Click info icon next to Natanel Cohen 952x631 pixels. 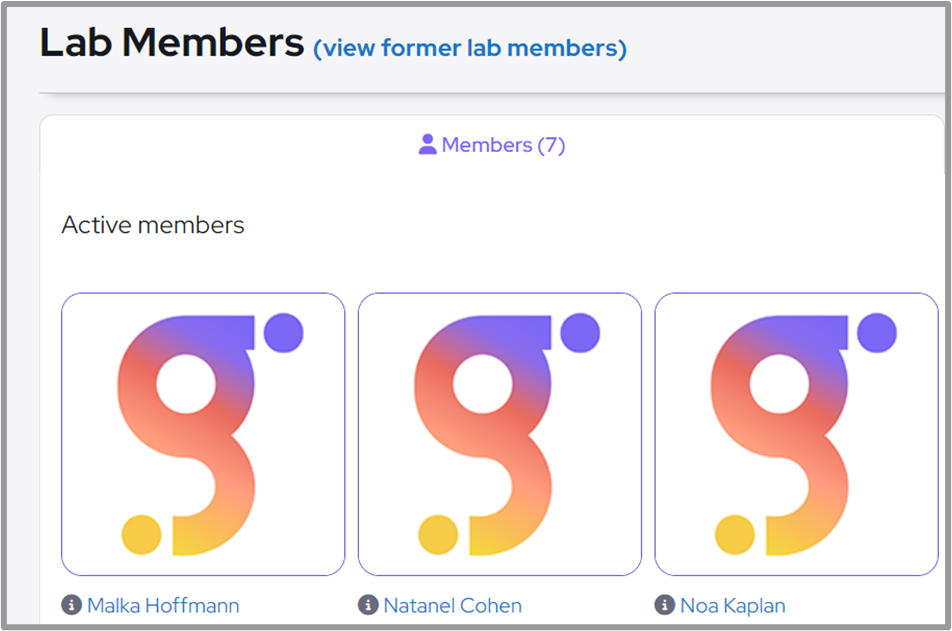click(368, 605)
